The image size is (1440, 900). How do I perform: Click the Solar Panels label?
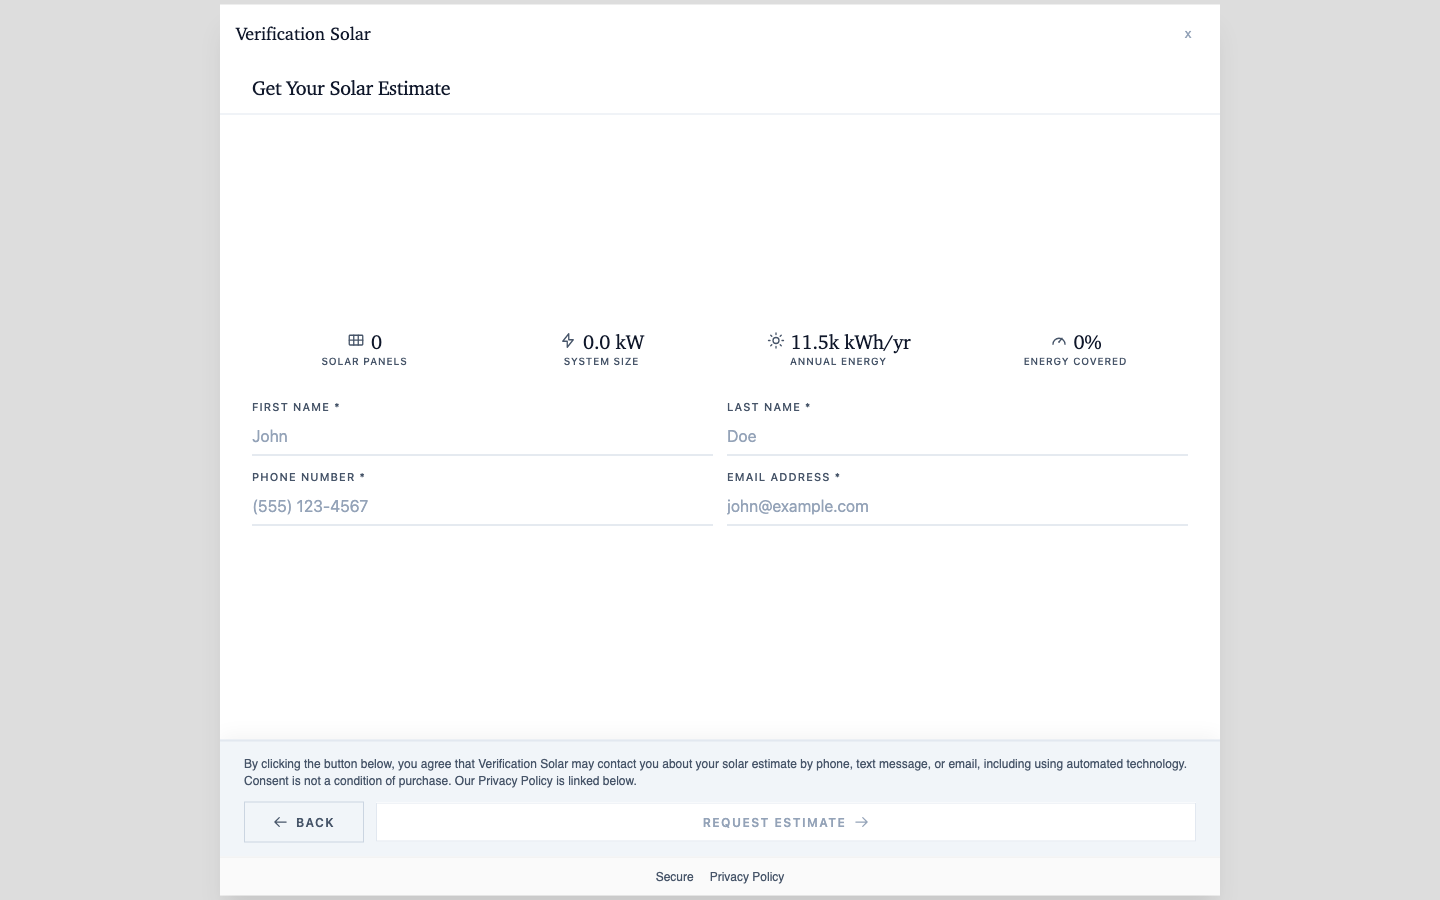pos(364,362)
